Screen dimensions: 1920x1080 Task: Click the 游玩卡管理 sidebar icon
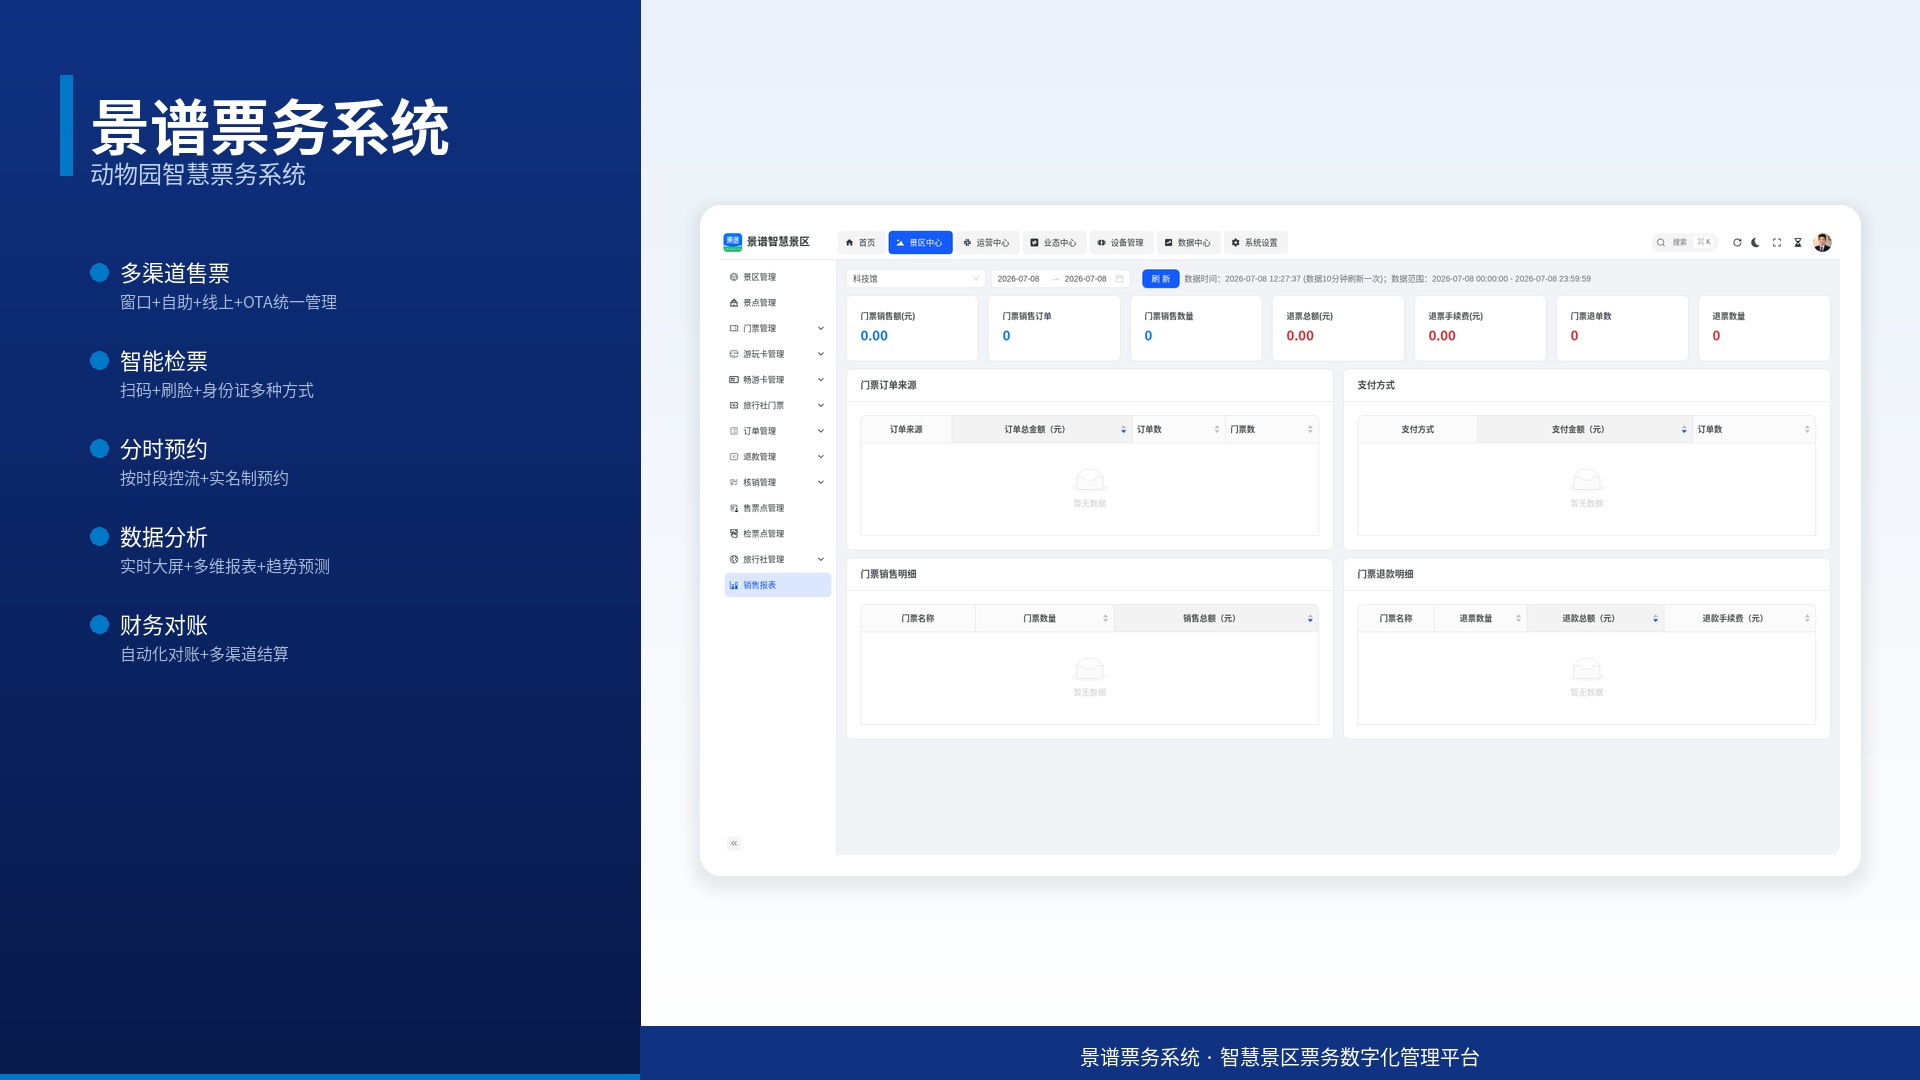point(734,354)
